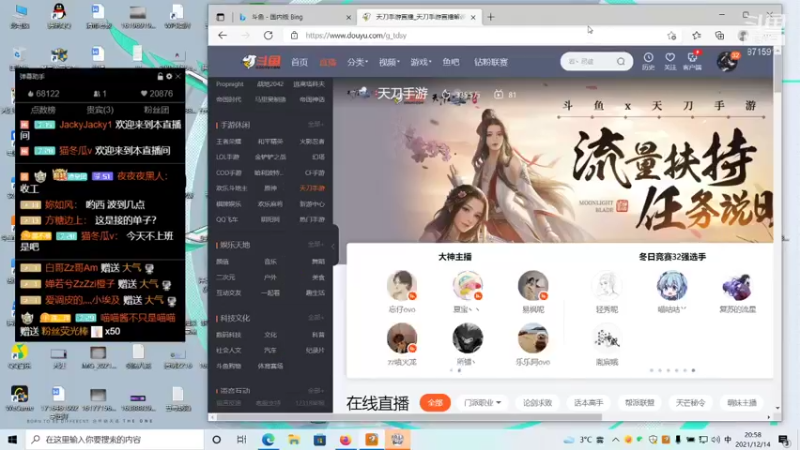Open 天刀手游 category in sidebar
The width and height of the screenshot is (800, 450).
(x=312, y=188)
